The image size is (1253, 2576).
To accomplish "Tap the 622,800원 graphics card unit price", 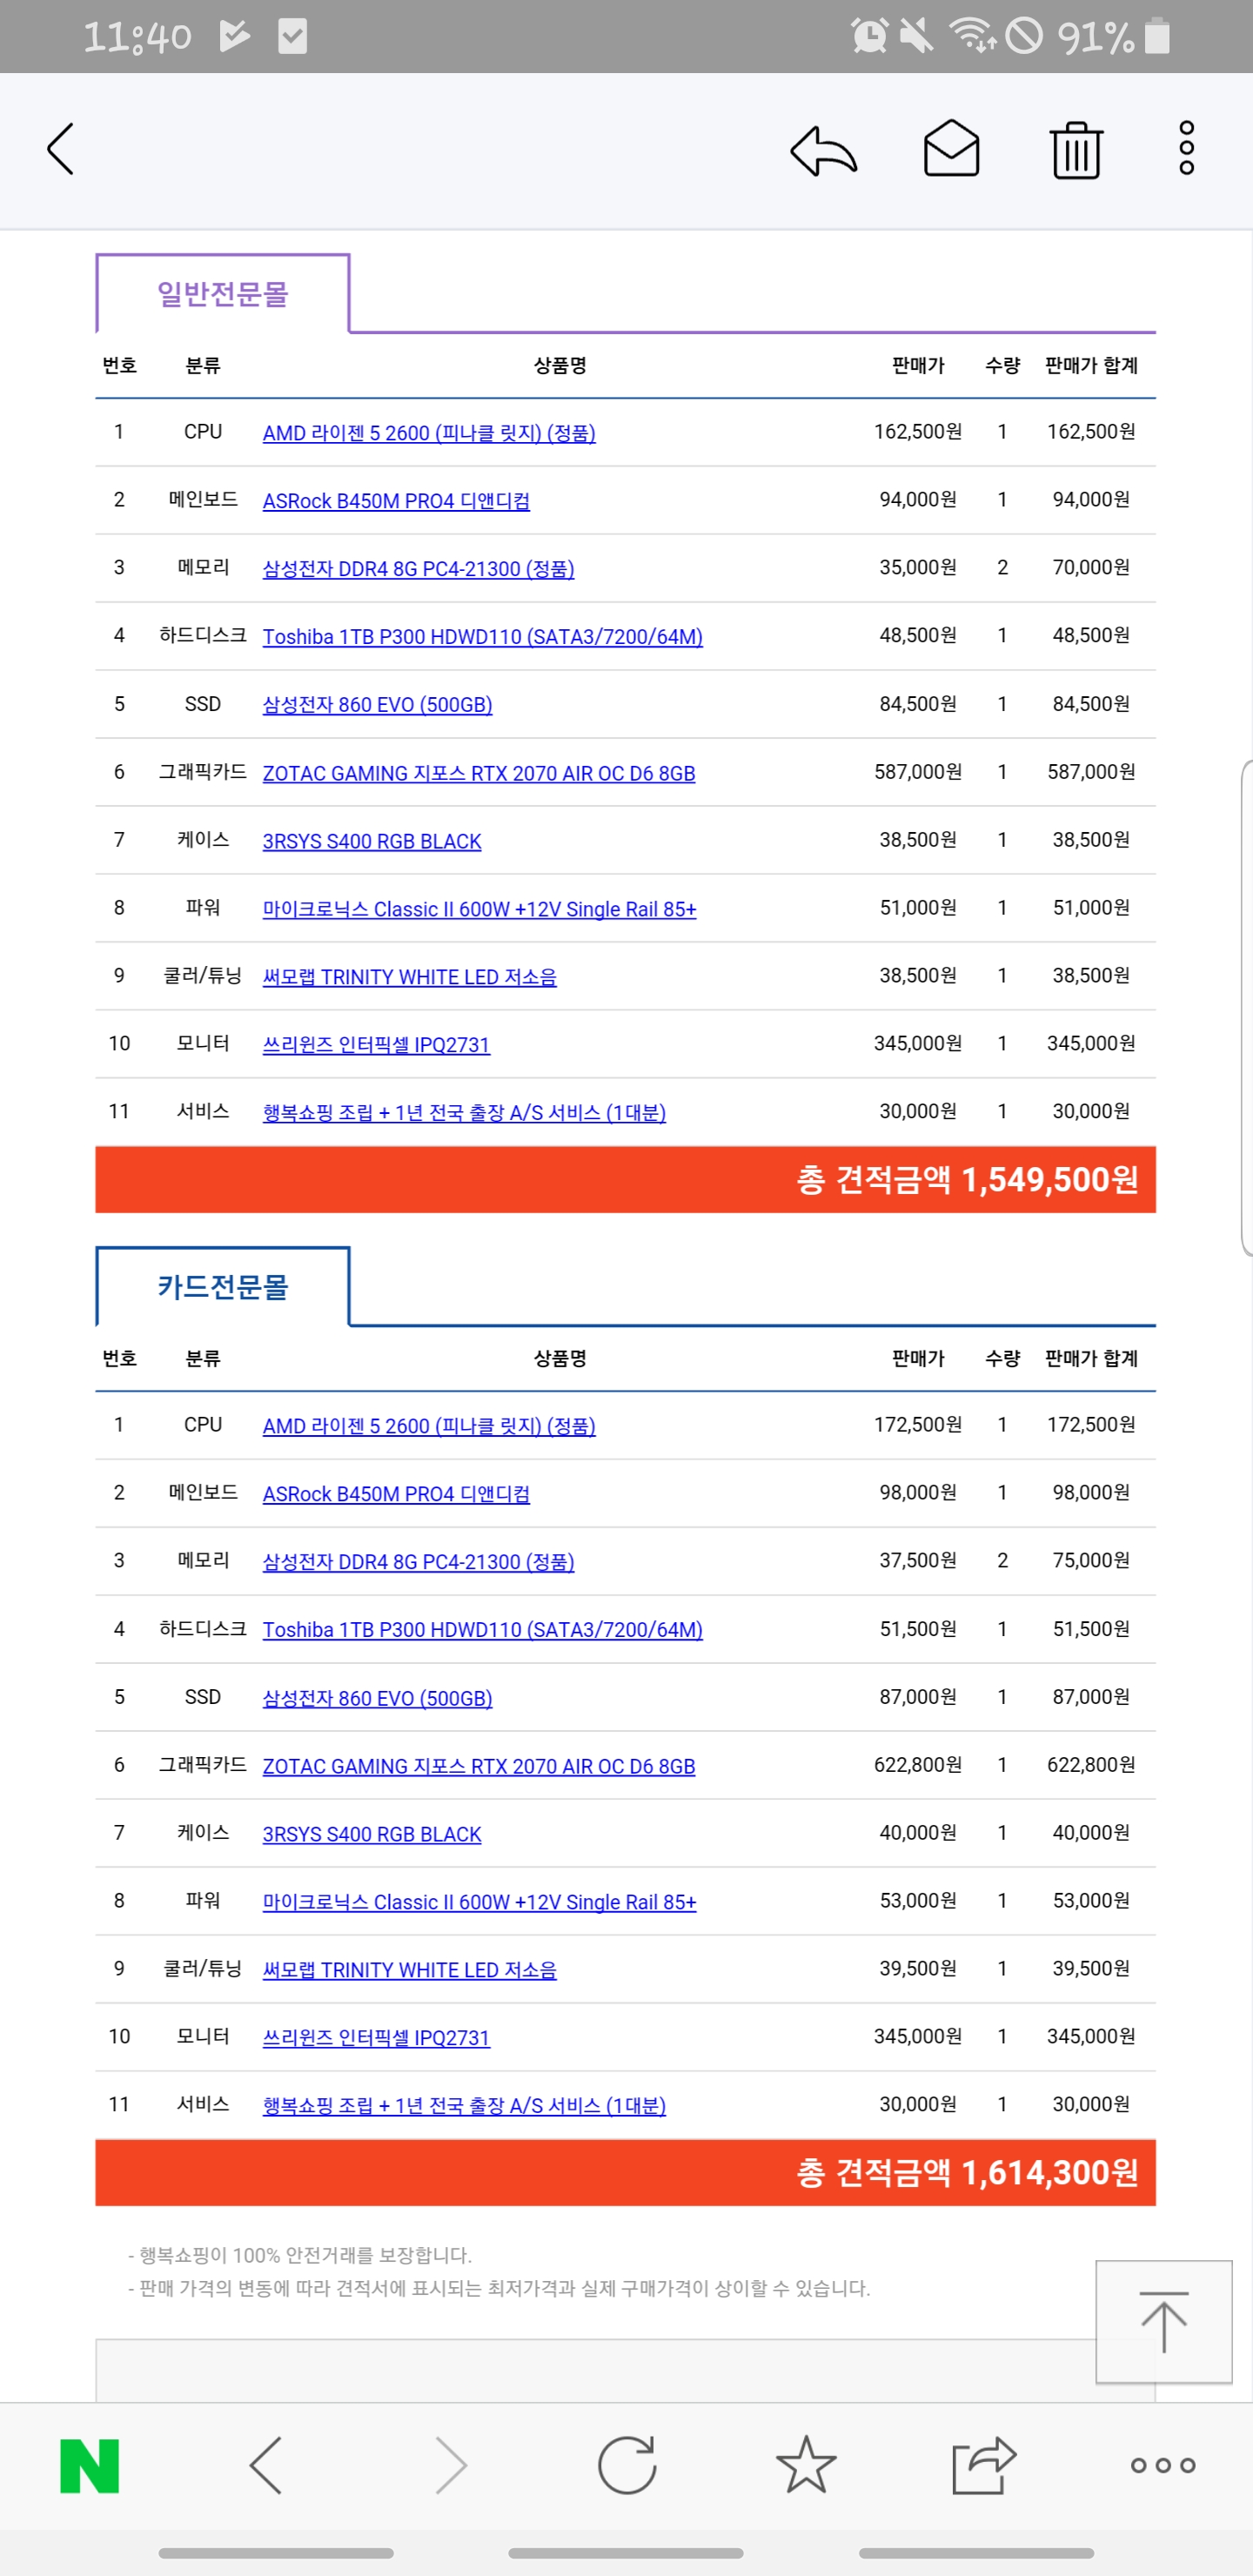I will point(918,1765).
